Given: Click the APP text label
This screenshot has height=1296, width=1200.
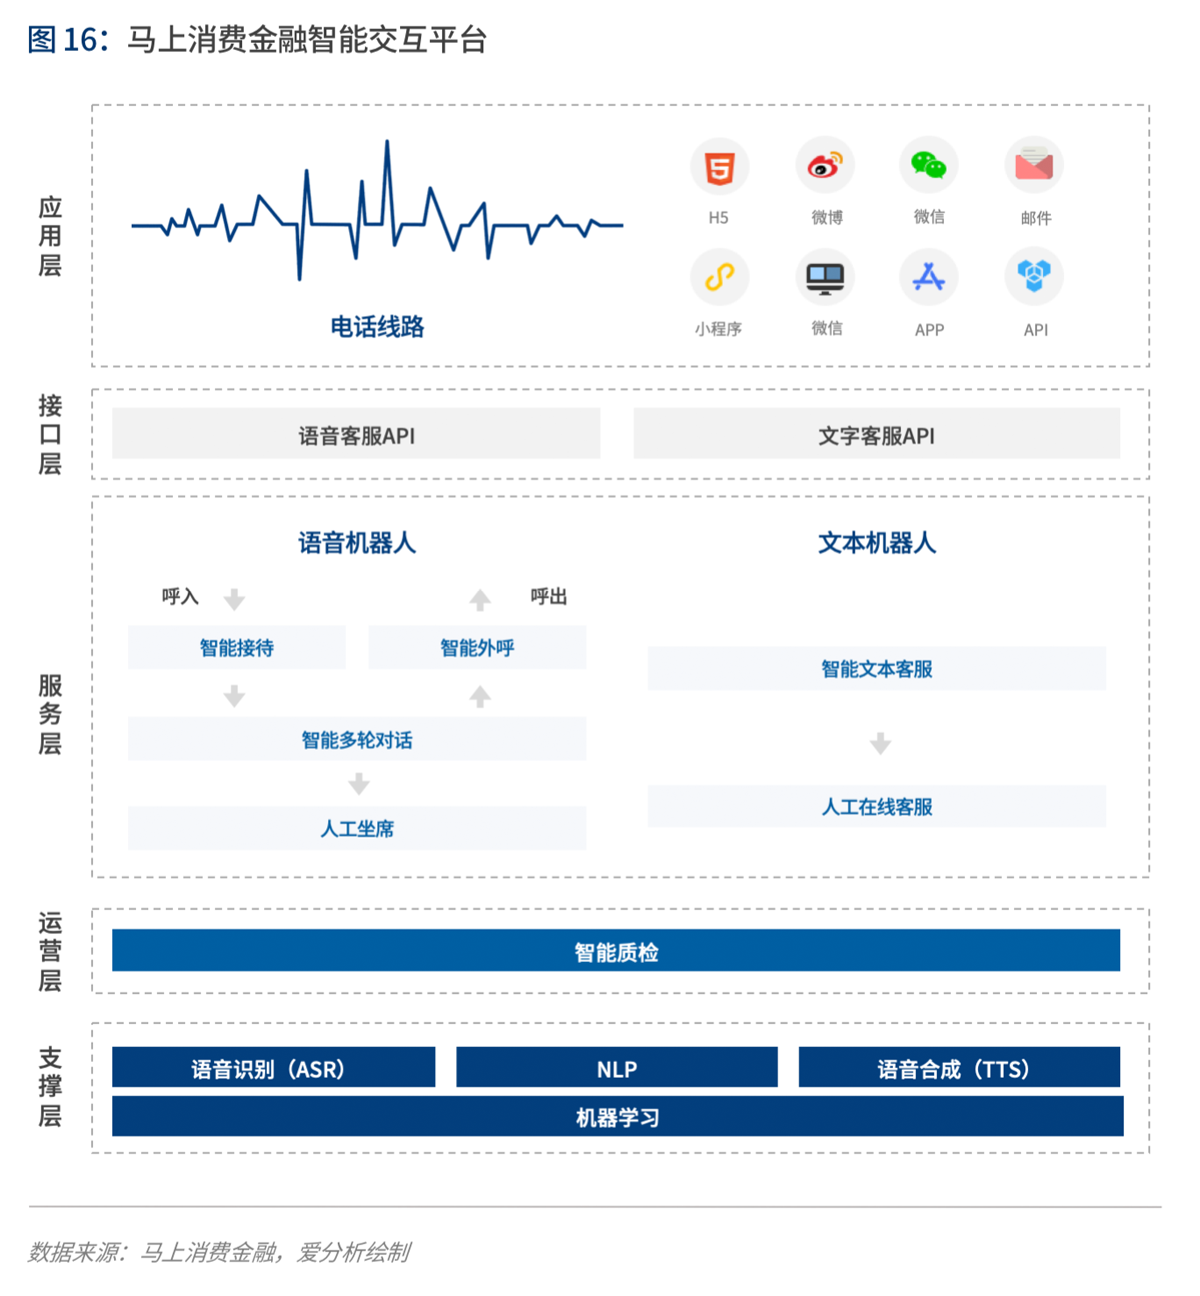Looking at the screenshot, I should click(x=929, y=330).
